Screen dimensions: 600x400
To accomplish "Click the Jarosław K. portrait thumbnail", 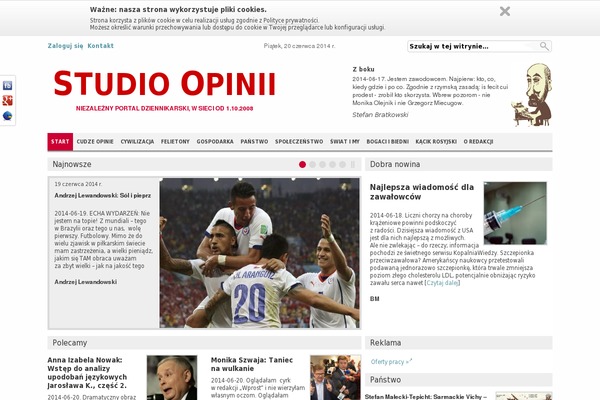I will 172,378.
